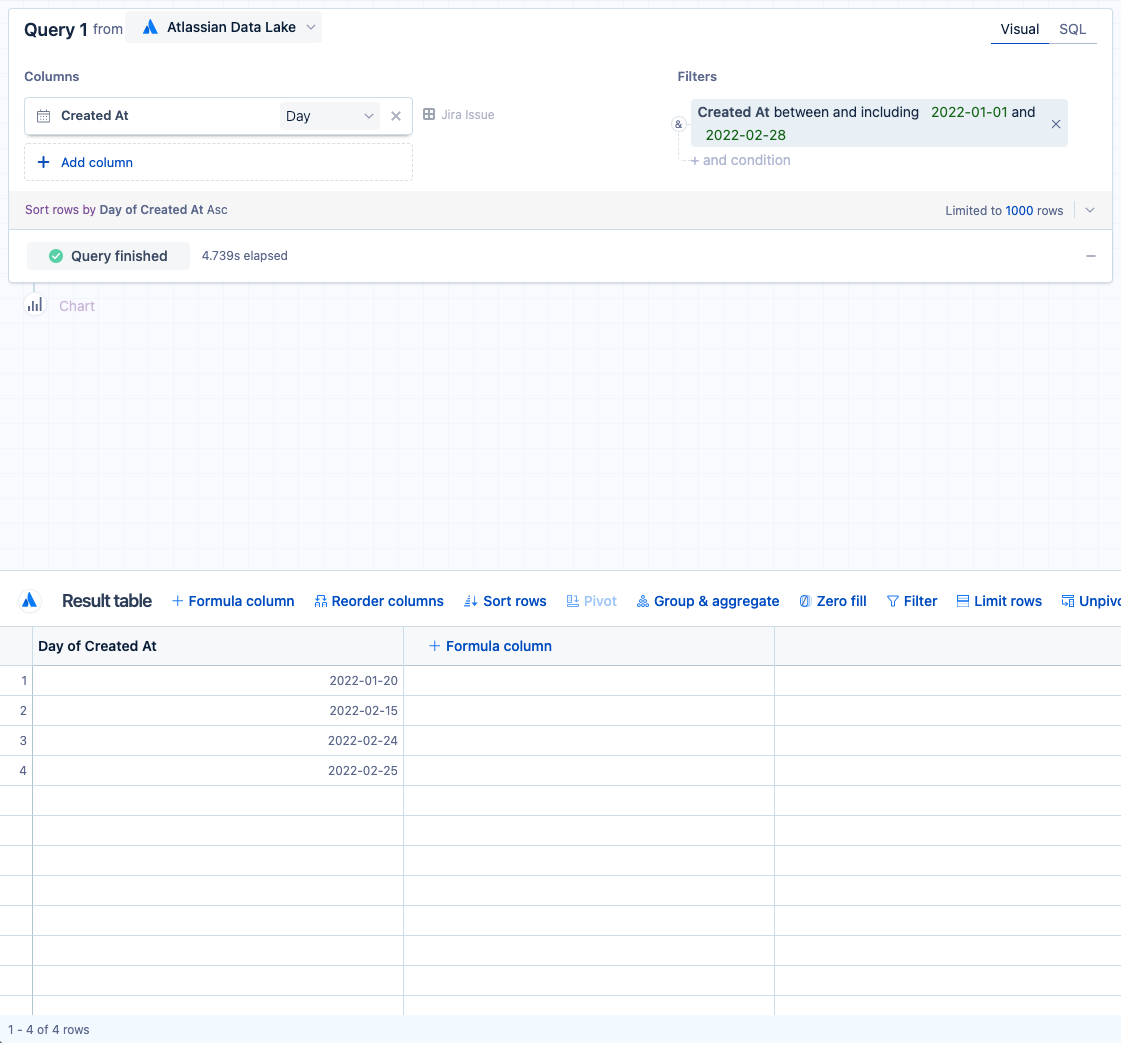Open the Atlassian Data Lake source dropdown
Viewport: 1121px width, 1043px height.
coord(223,27)
